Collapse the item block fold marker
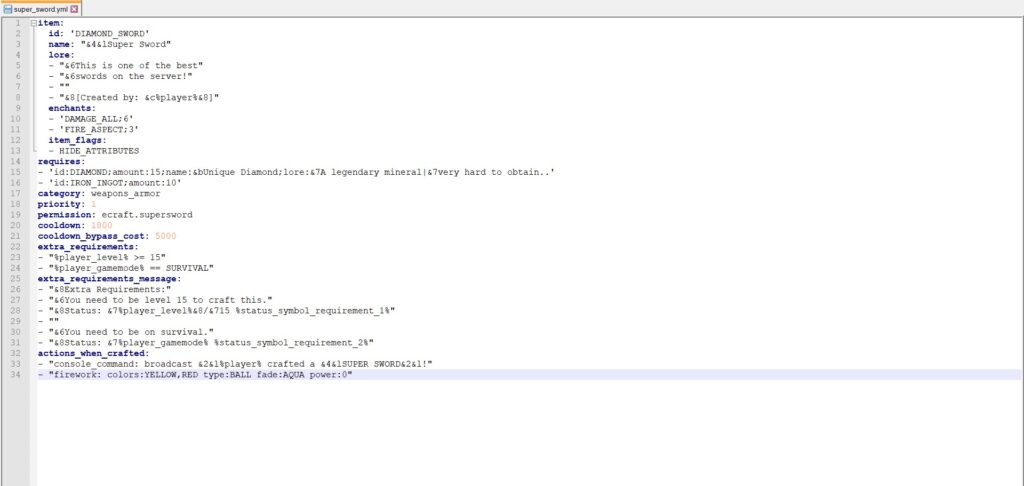 point(33,23)
